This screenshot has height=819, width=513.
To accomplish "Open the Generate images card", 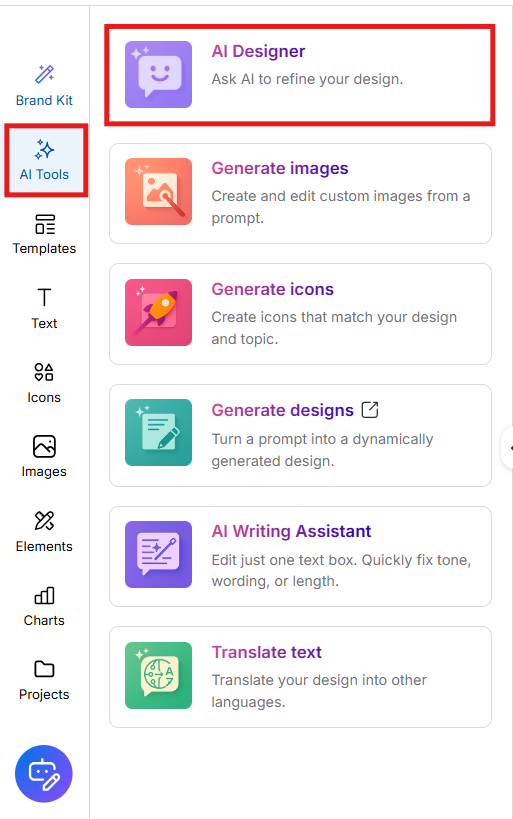I will point(300,193).
